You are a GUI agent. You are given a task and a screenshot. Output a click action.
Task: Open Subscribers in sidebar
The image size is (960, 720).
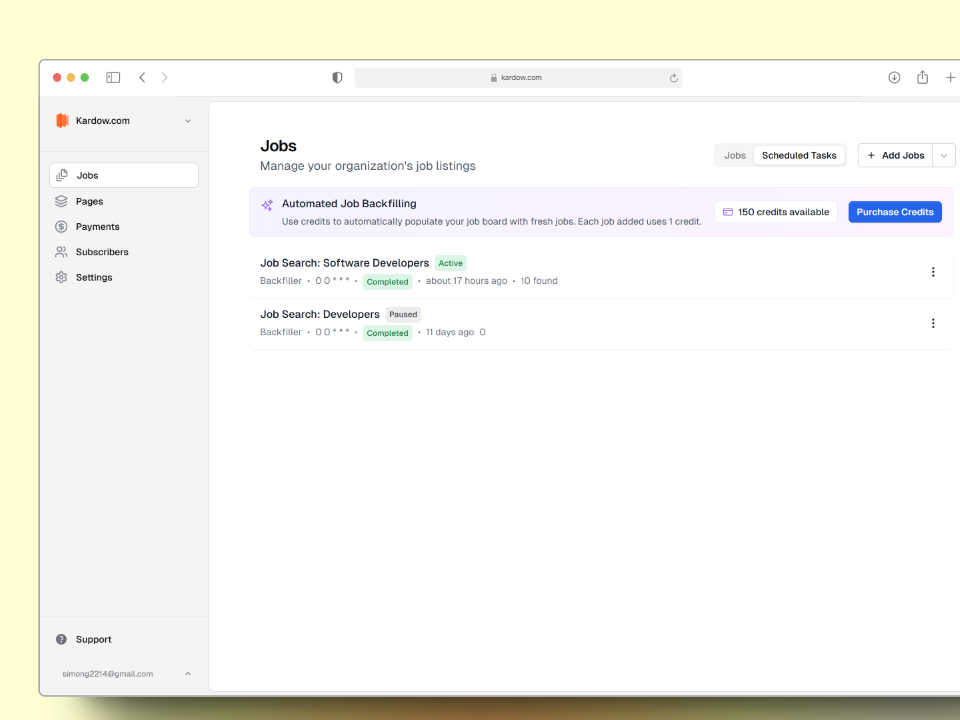(x=101, y=252)
